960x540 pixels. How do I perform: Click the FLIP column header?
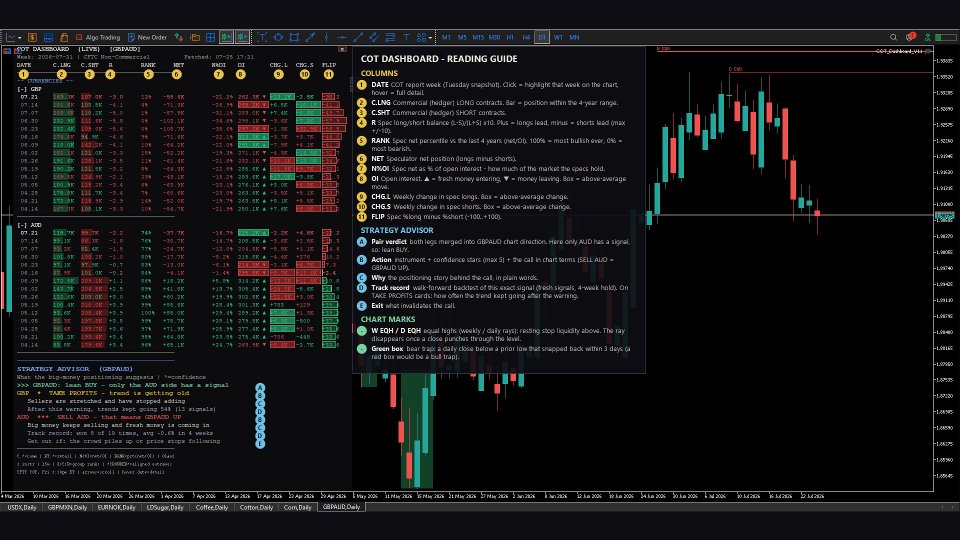(x=329, y=65)
